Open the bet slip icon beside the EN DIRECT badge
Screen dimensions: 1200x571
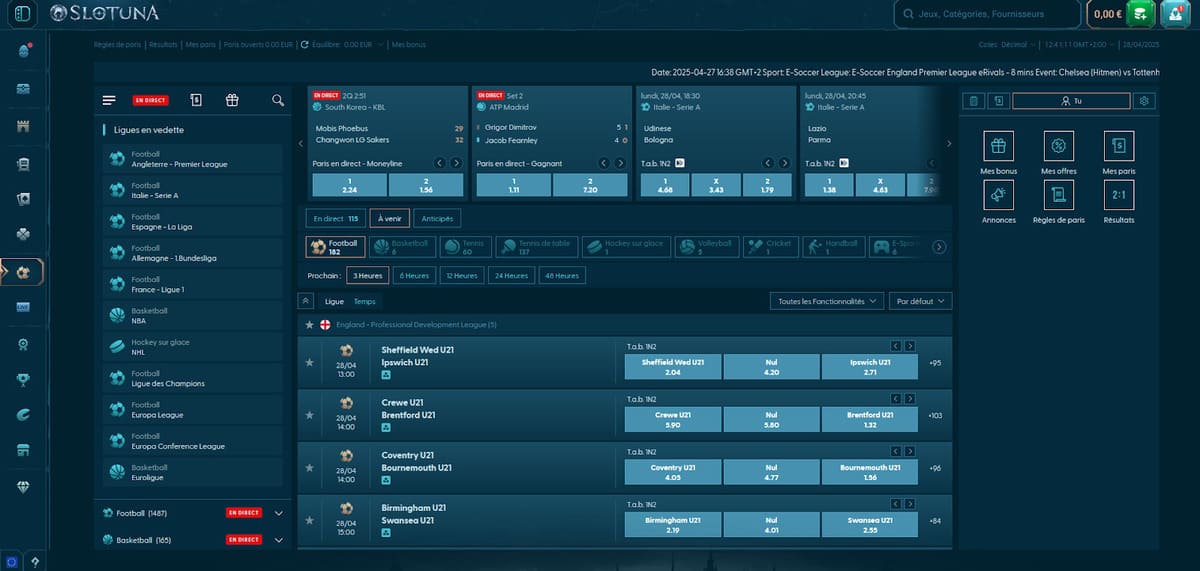tap(196, 100)
